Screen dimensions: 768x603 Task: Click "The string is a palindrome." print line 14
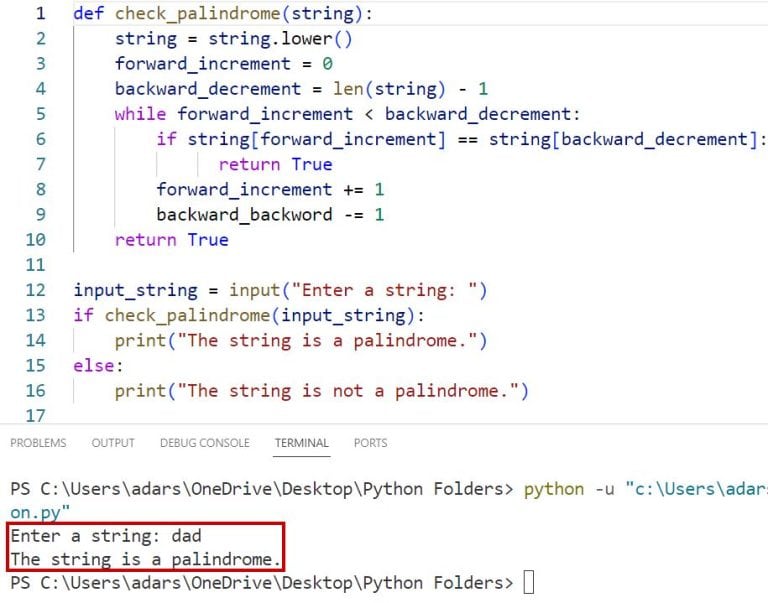(x=301, y=340)
